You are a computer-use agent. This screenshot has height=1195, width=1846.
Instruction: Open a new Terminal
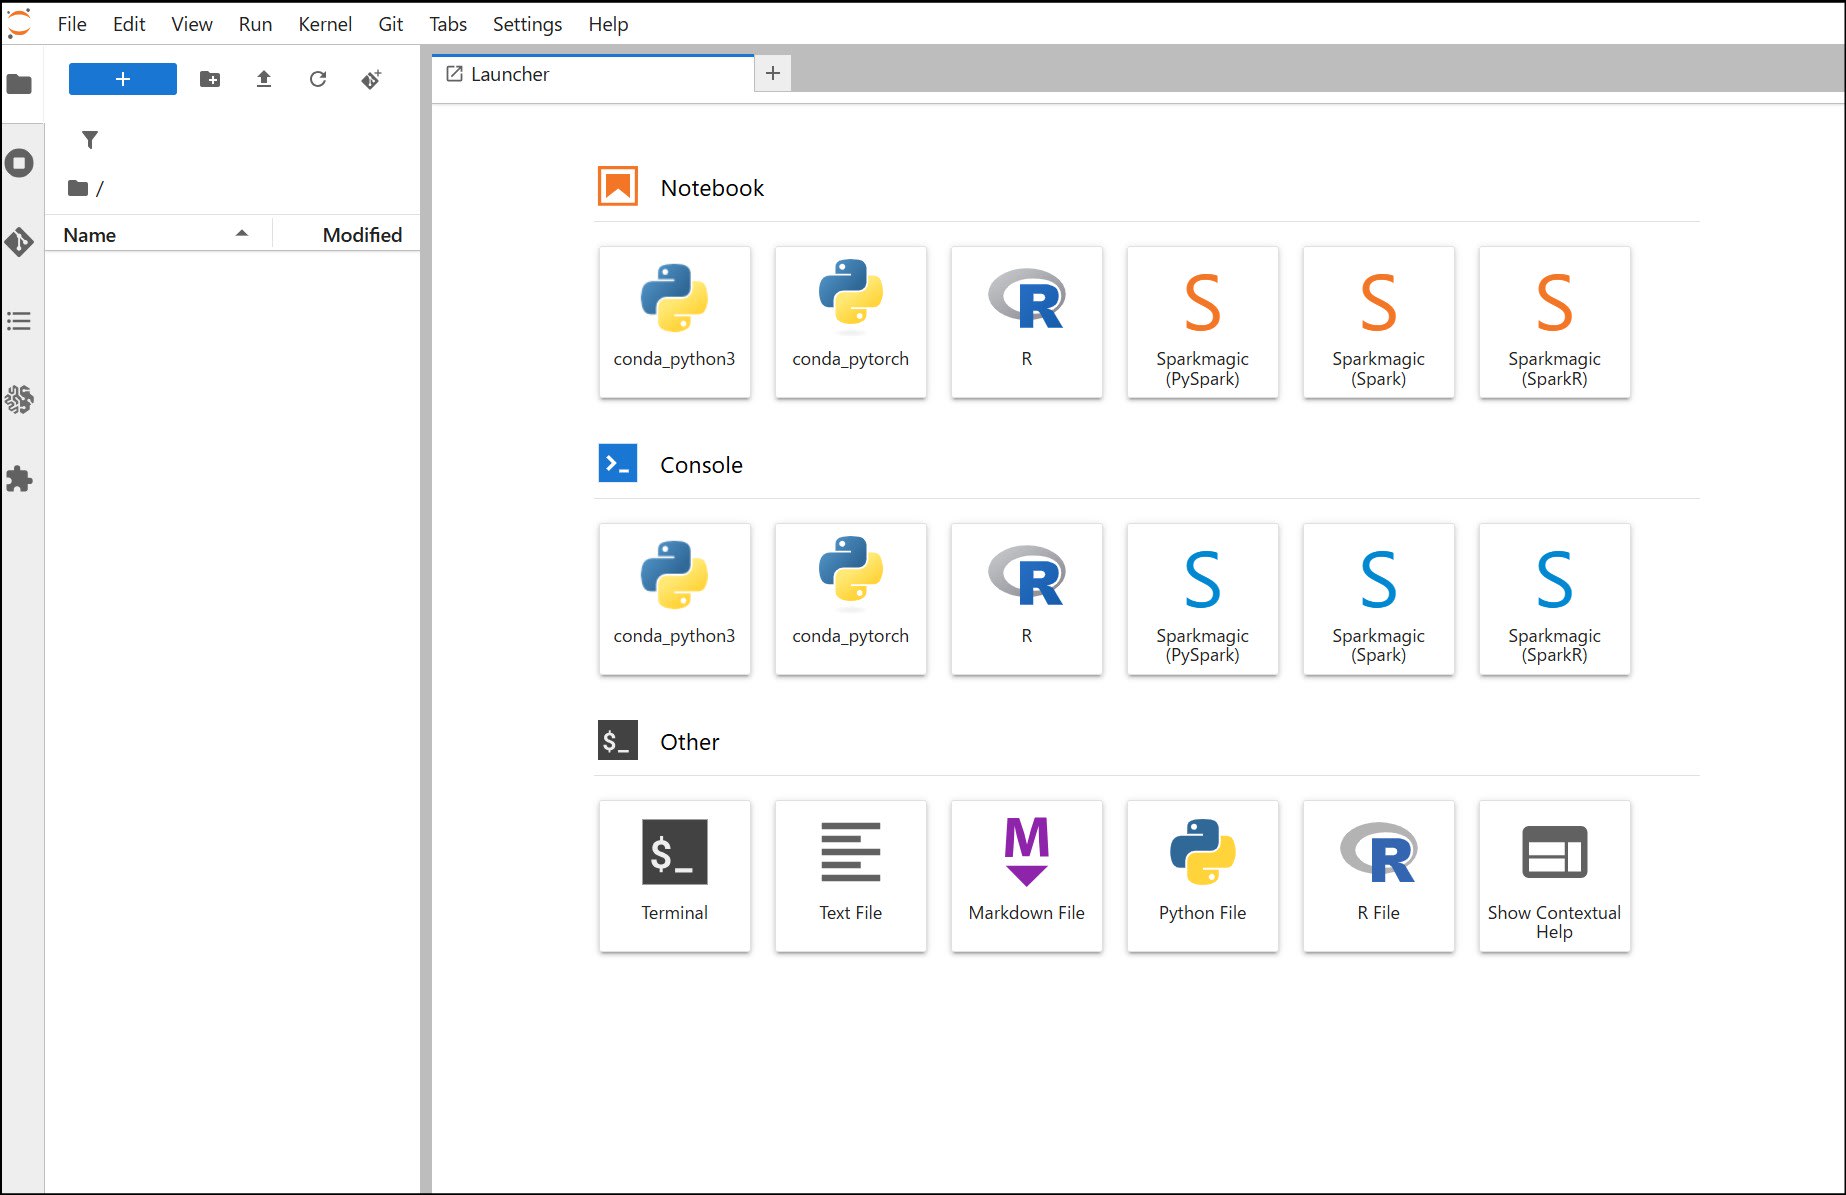pyautogui.click(x=674, y=876)
